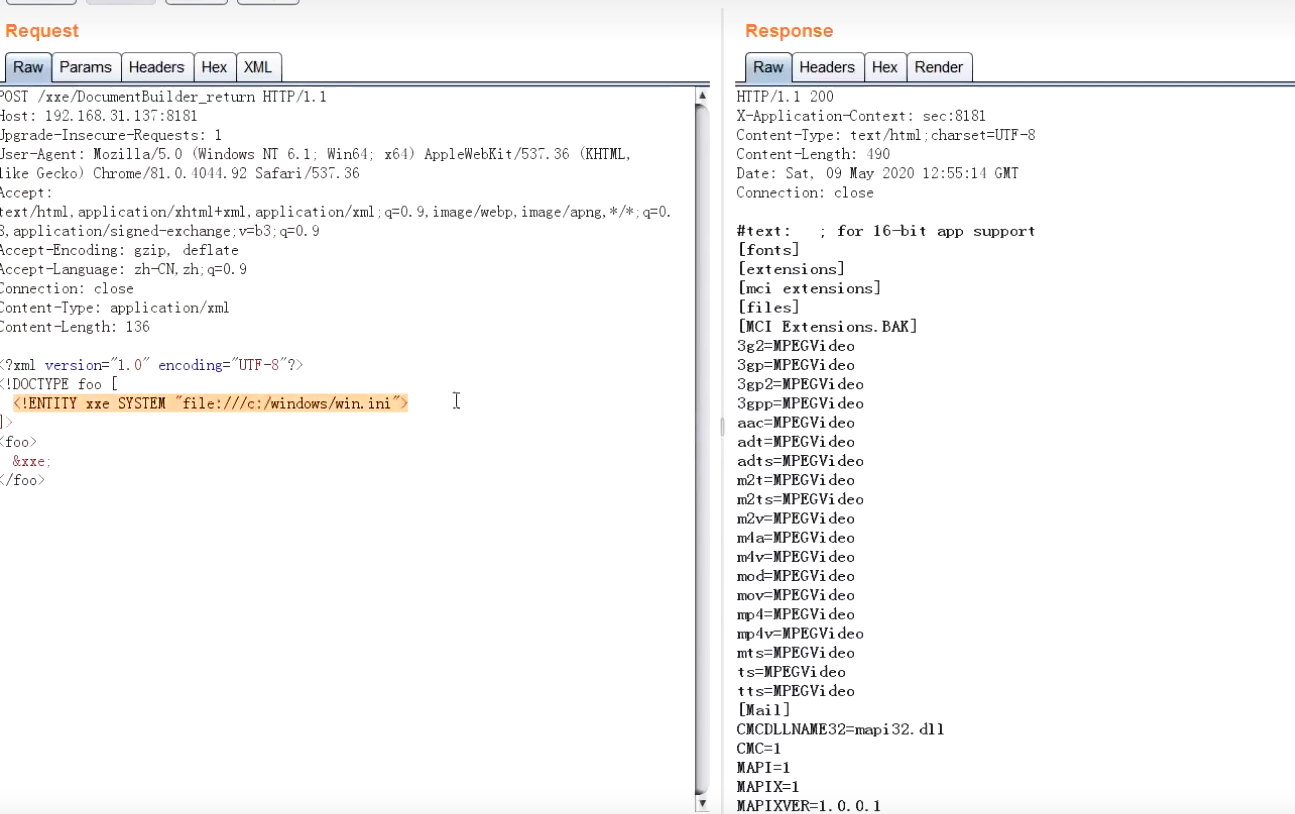Click the &xxe; entity reference
1295x814 pixels.
coord(31,461)
